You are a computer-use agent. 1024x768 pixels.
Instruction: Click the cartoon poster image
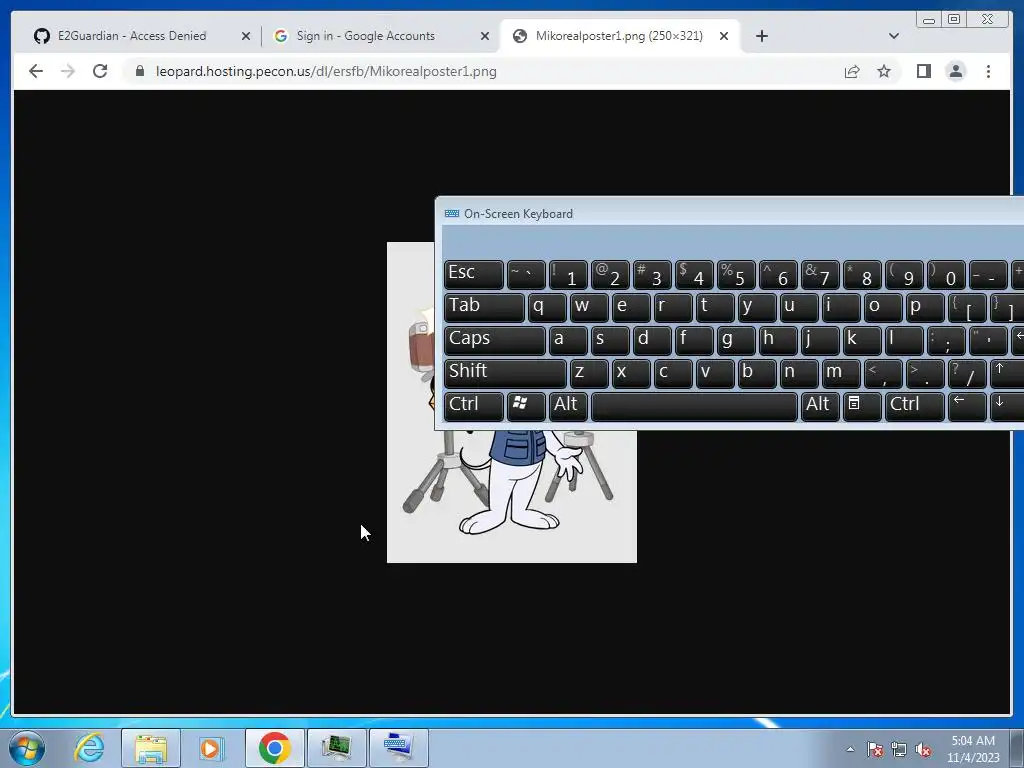click(x=511, y=496)
